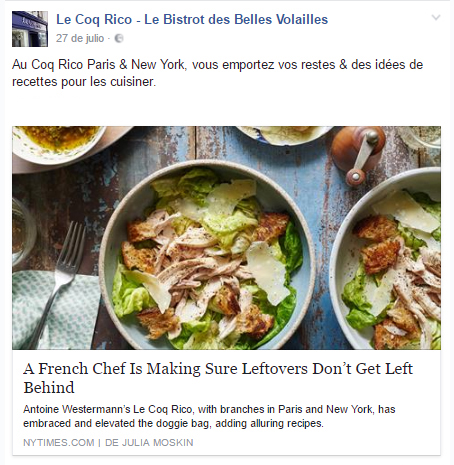Open article headline 'A French Chef Is Making Sure'
The width and height of the screenshot is (454, 465).
click(218, 378)
